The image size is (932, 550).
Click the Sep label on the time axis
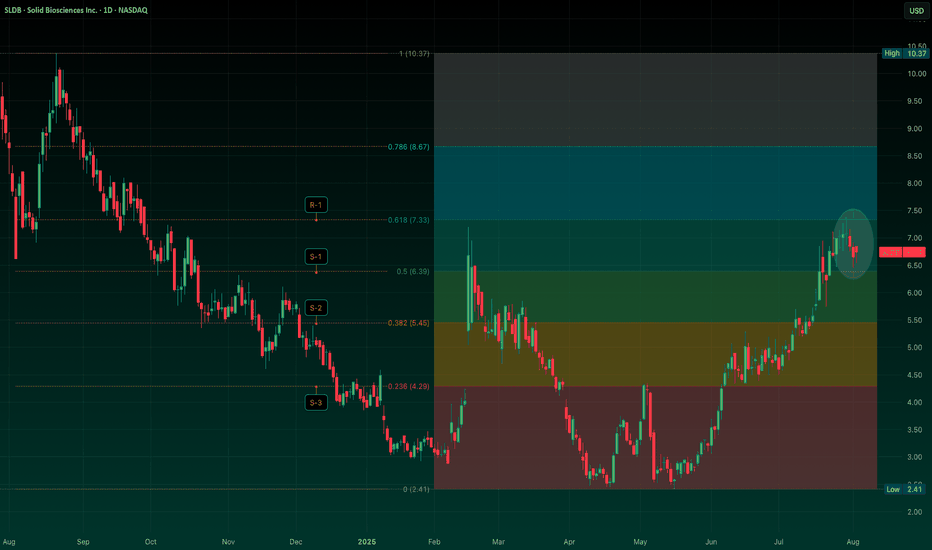pos(83,542)
